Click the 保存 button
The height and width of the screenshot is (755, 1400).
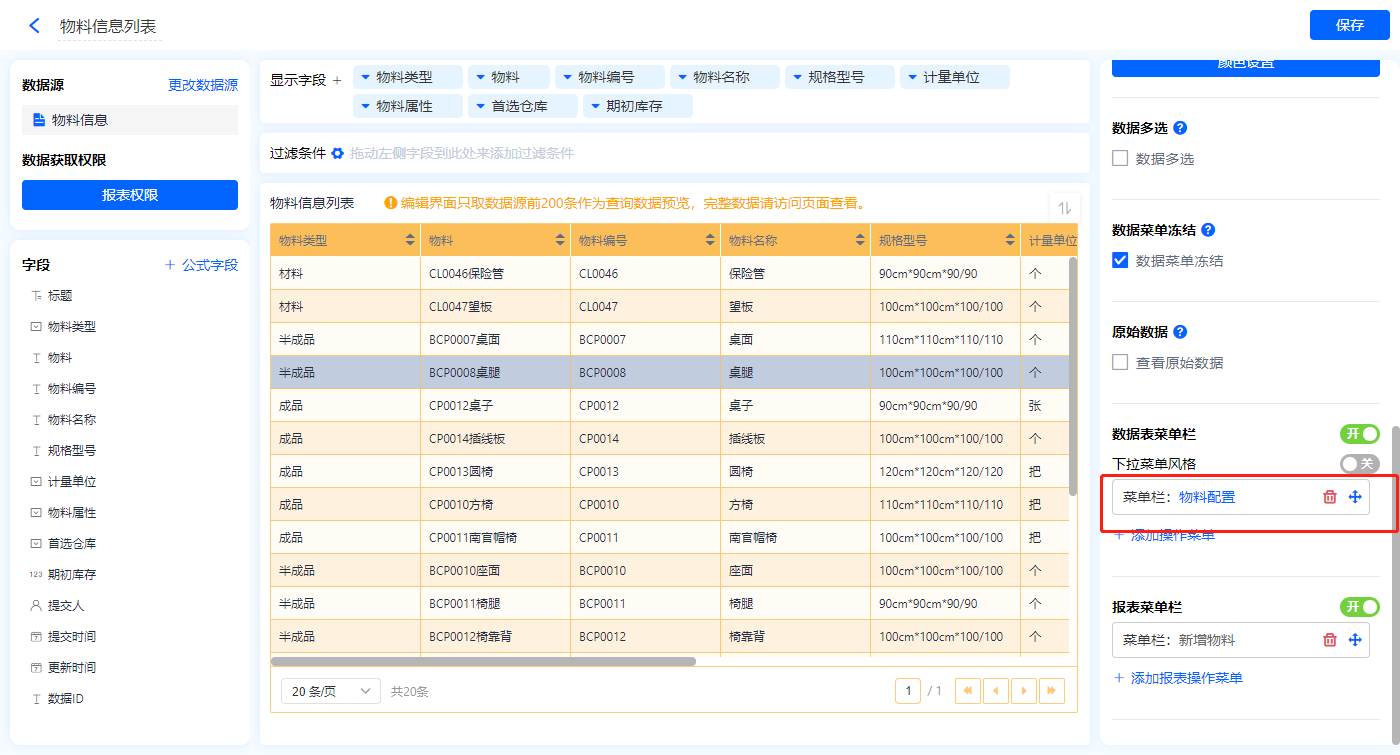(x=1349, y=25)
